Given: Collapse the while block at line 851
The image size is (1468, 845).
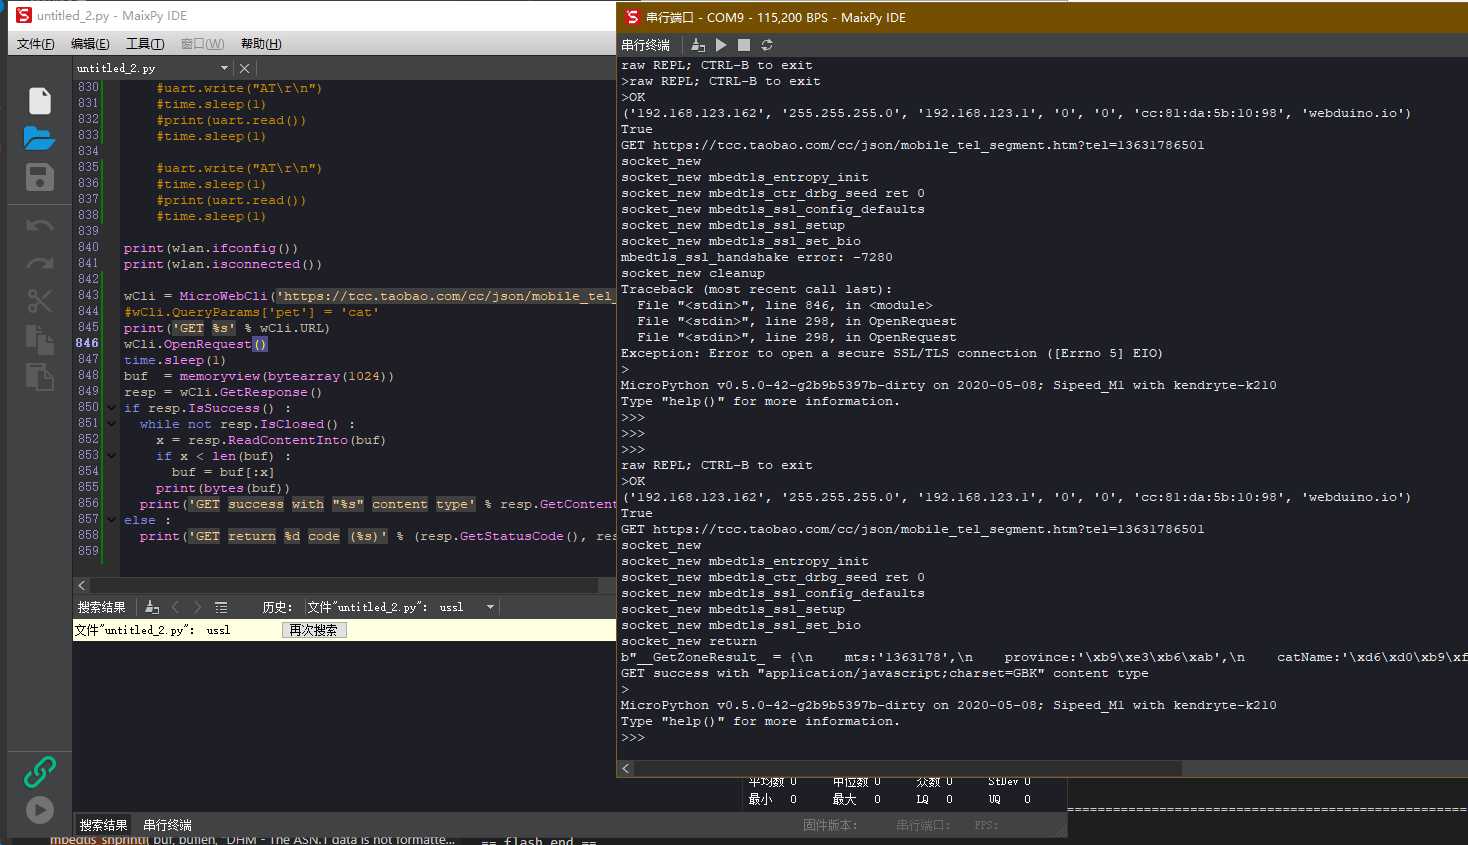Looking at the screenshot, I should 112,424.
